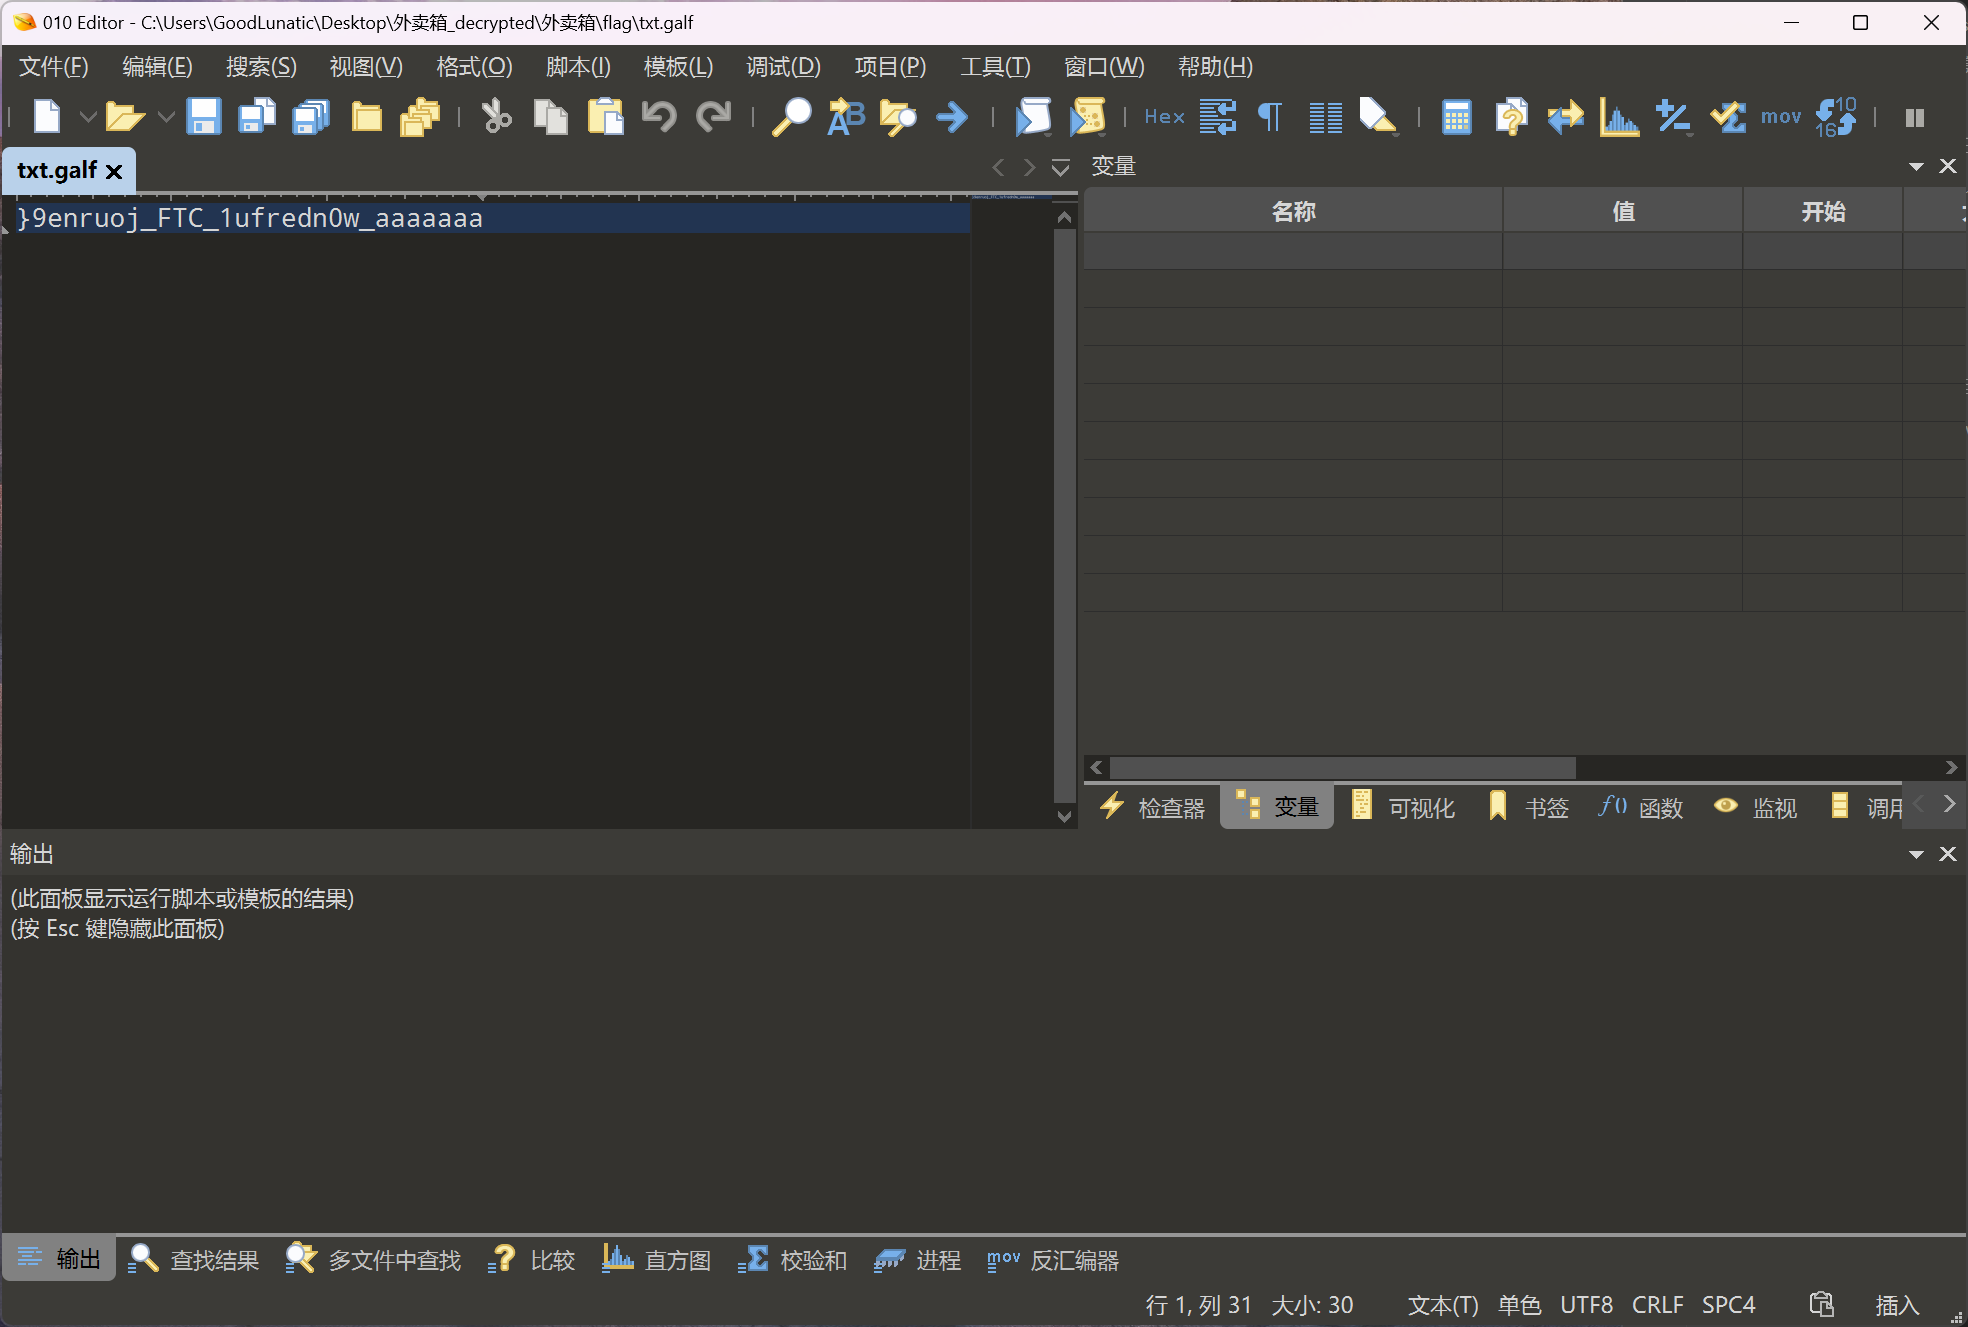1968x1327 pixels.
Task: Open the 编辑(E) menu
Action: [x=157, y=67]
